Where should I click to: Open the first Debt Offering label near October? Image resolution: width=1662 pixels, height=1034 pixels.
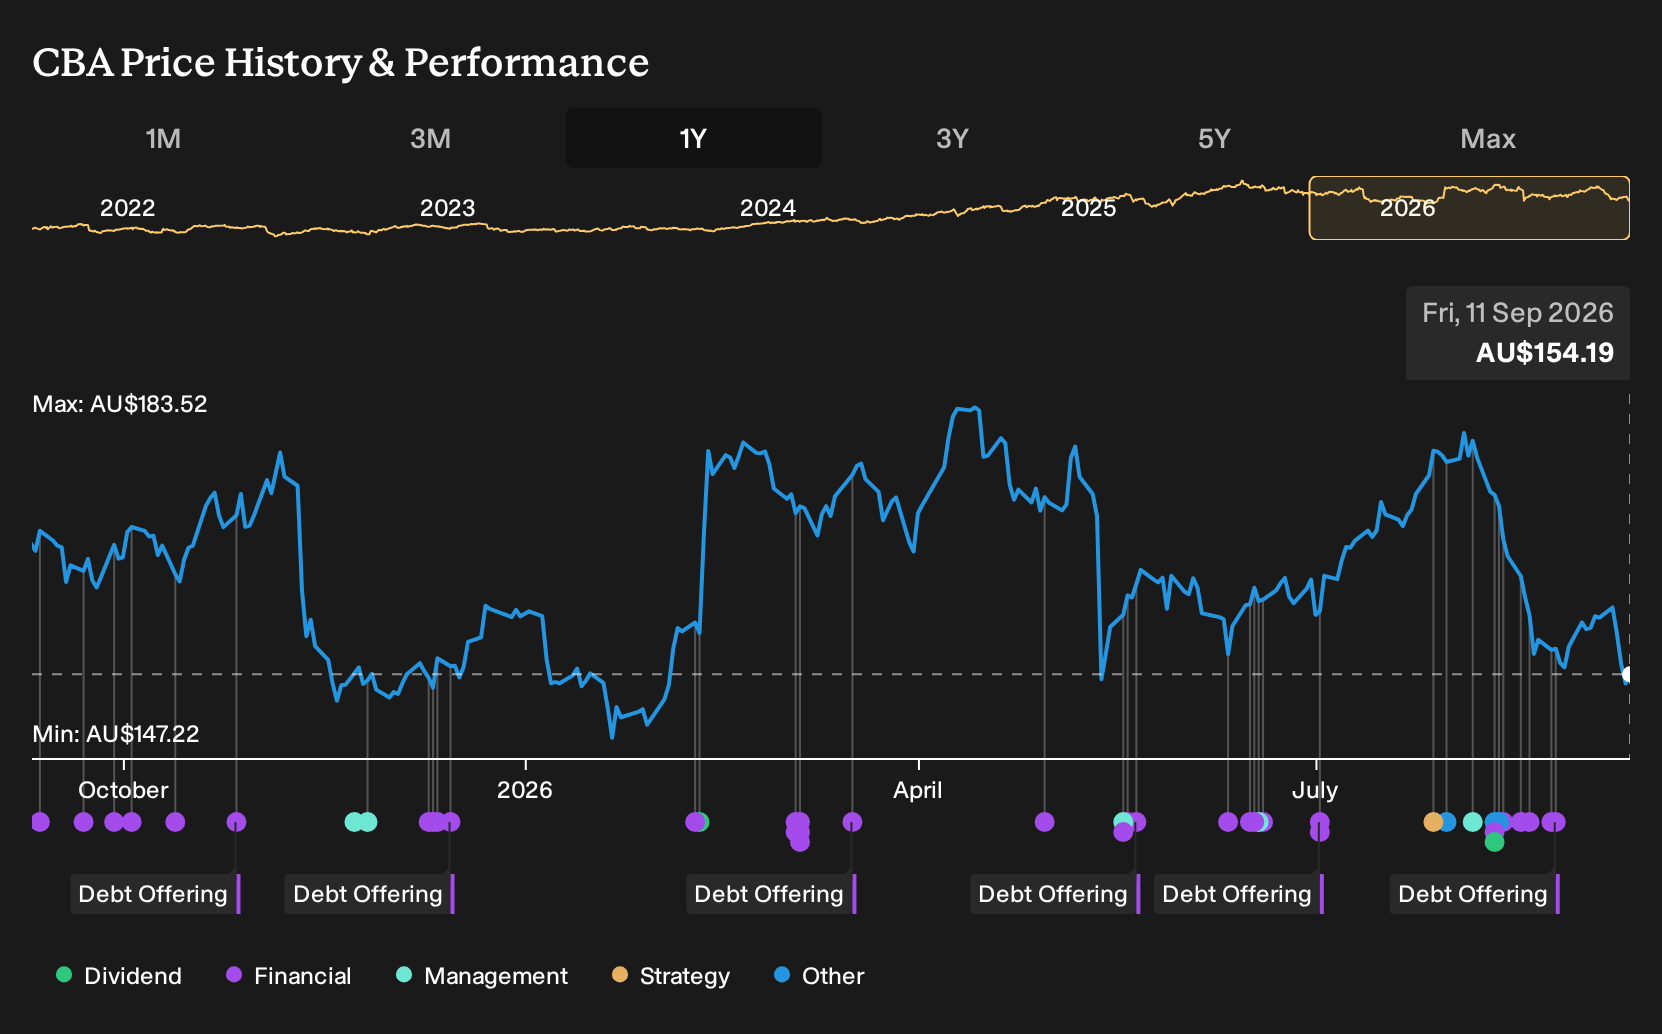click(x=155, y=894)
